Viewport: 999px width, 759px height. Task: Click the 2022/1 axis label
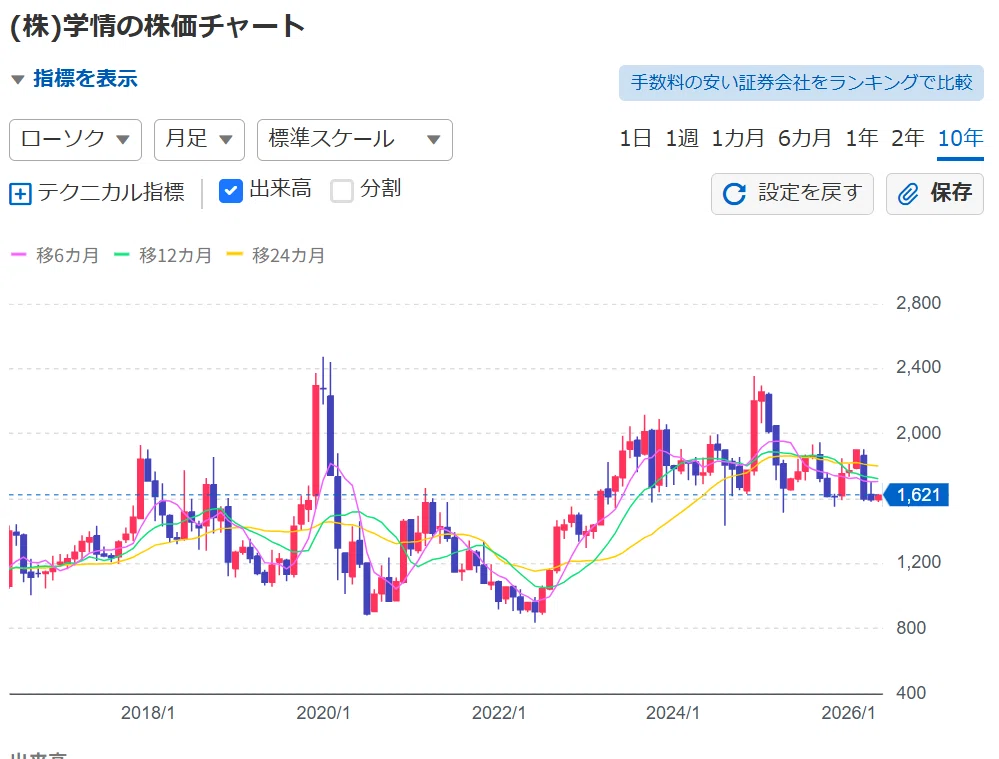(x=498, y=712)
